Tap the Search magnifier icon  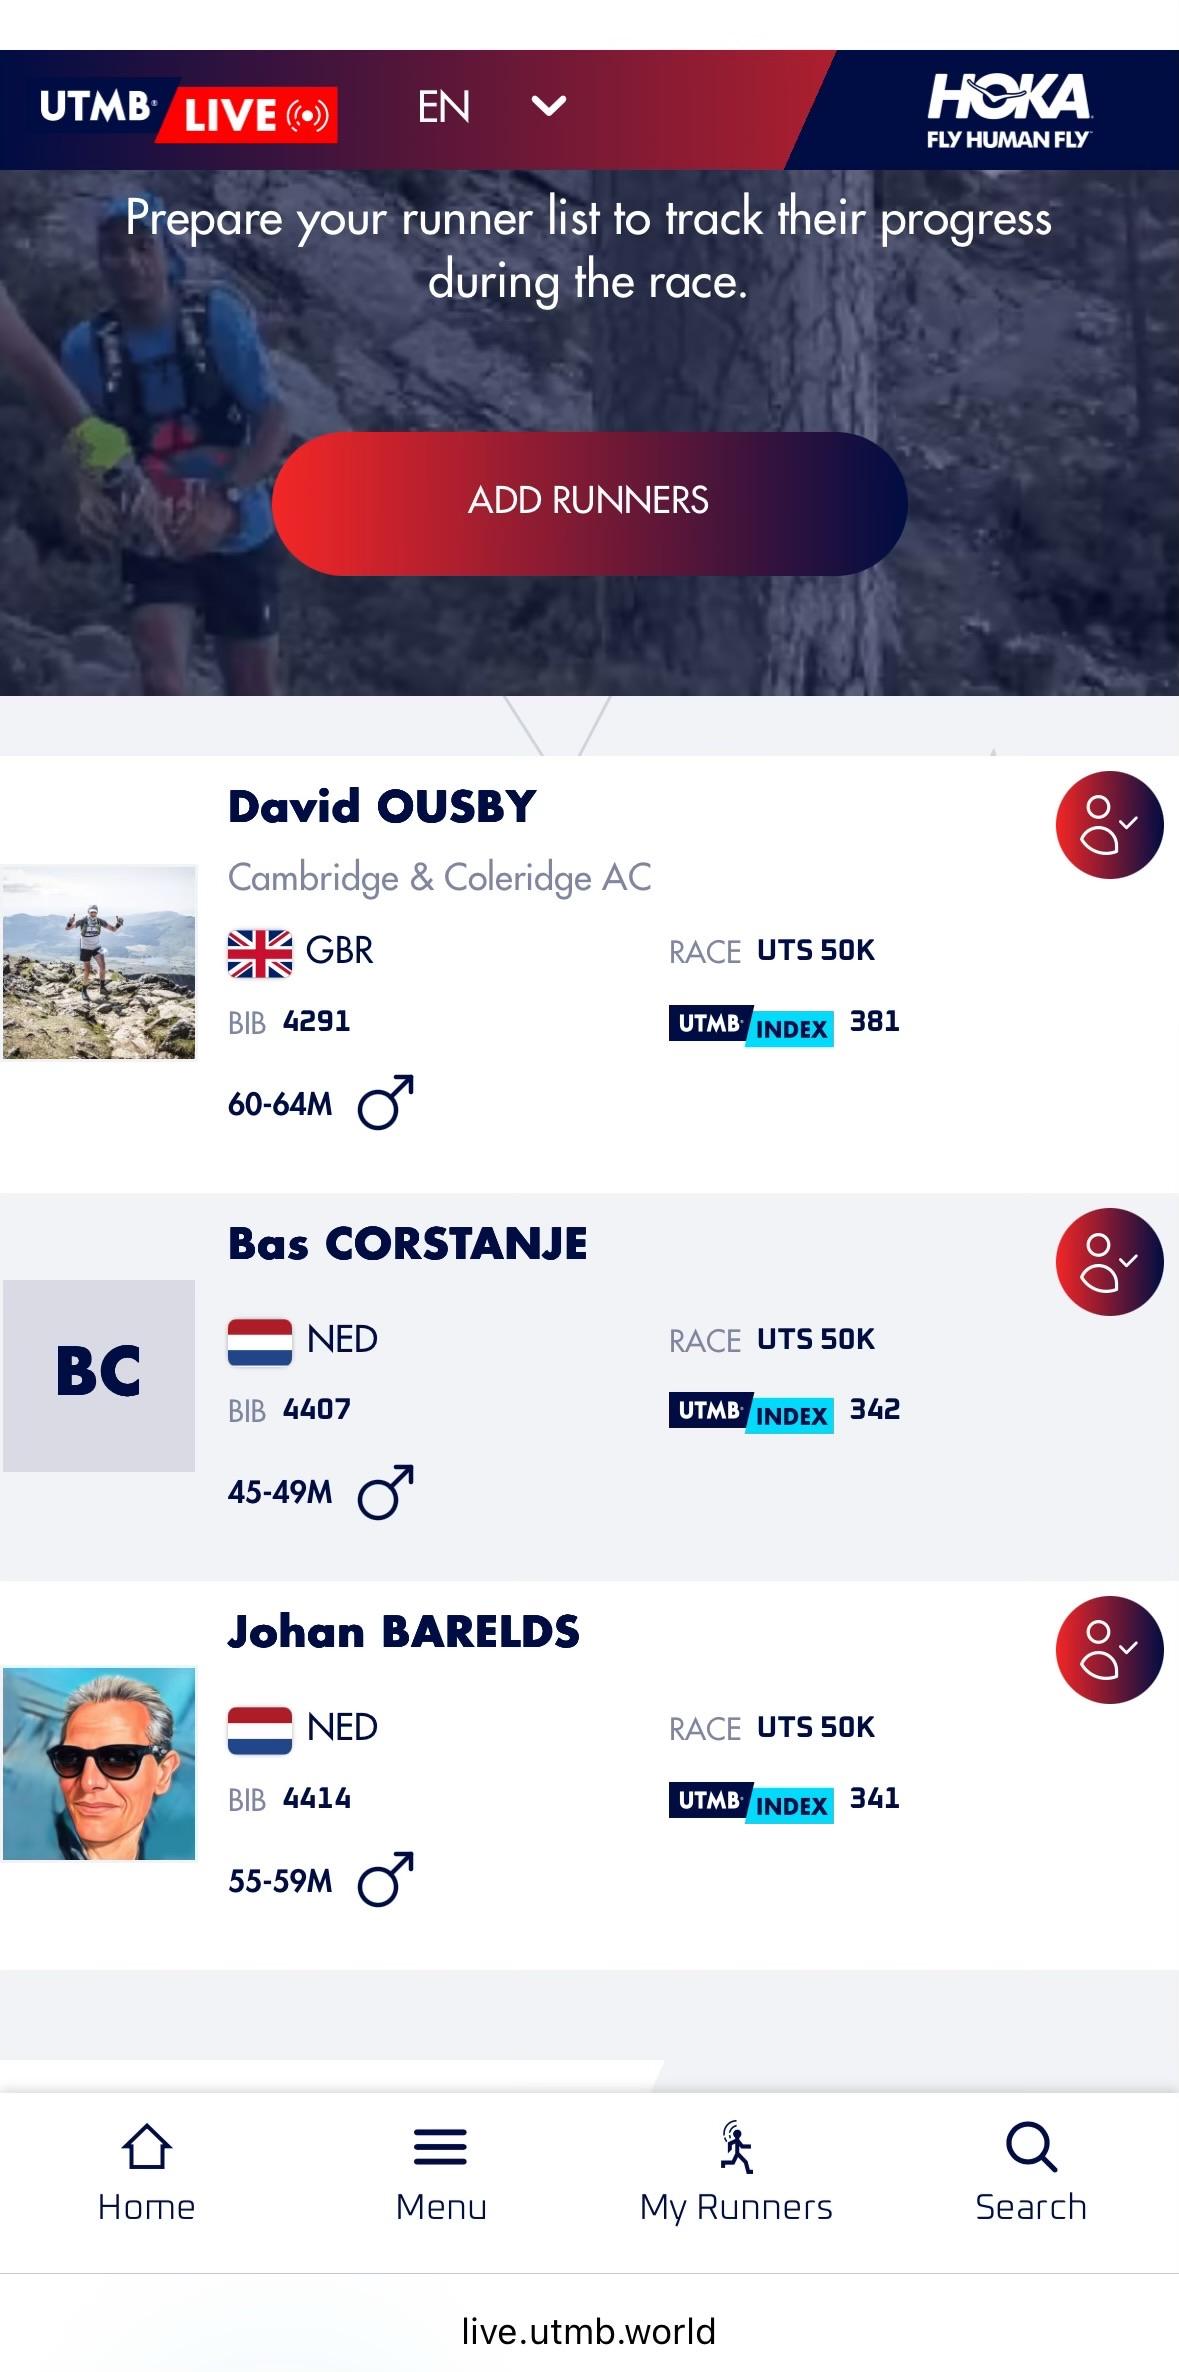[1031, 2148]
